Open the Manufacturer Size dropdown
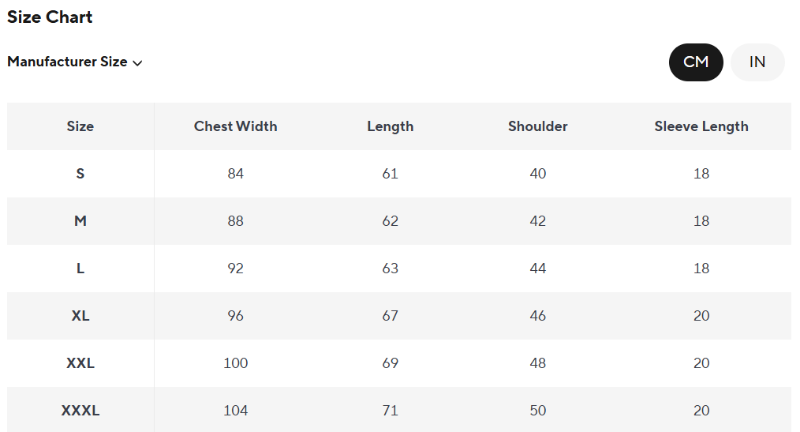Screen dimensions: 800x432 tap(74, 62)
